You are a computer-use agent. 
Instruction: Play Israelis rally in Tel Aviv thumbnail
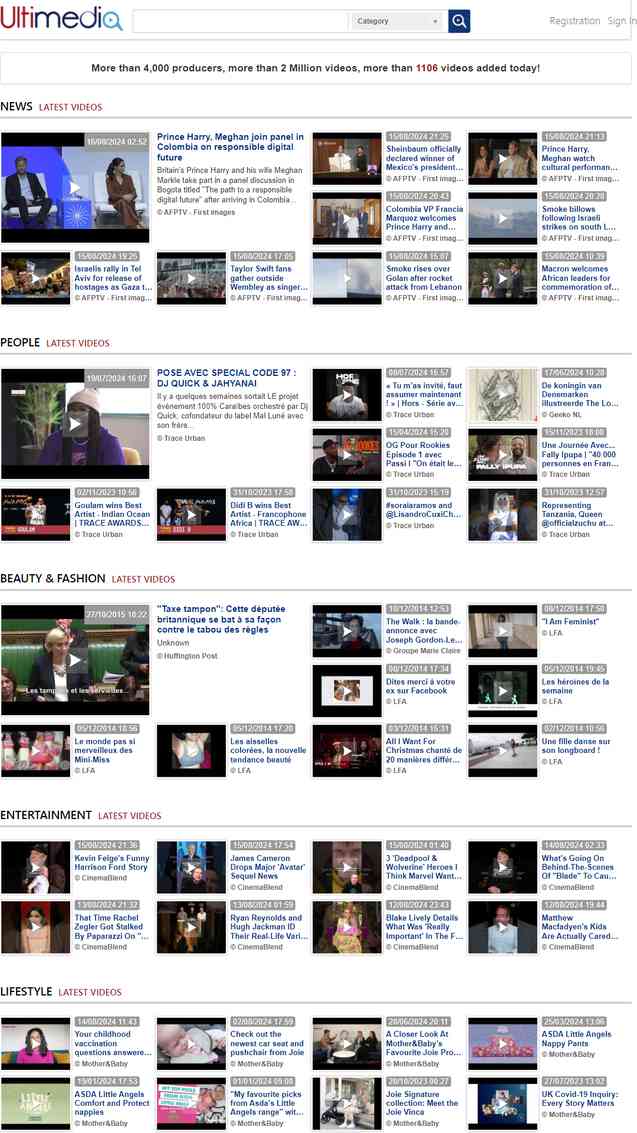pos(35,278)
